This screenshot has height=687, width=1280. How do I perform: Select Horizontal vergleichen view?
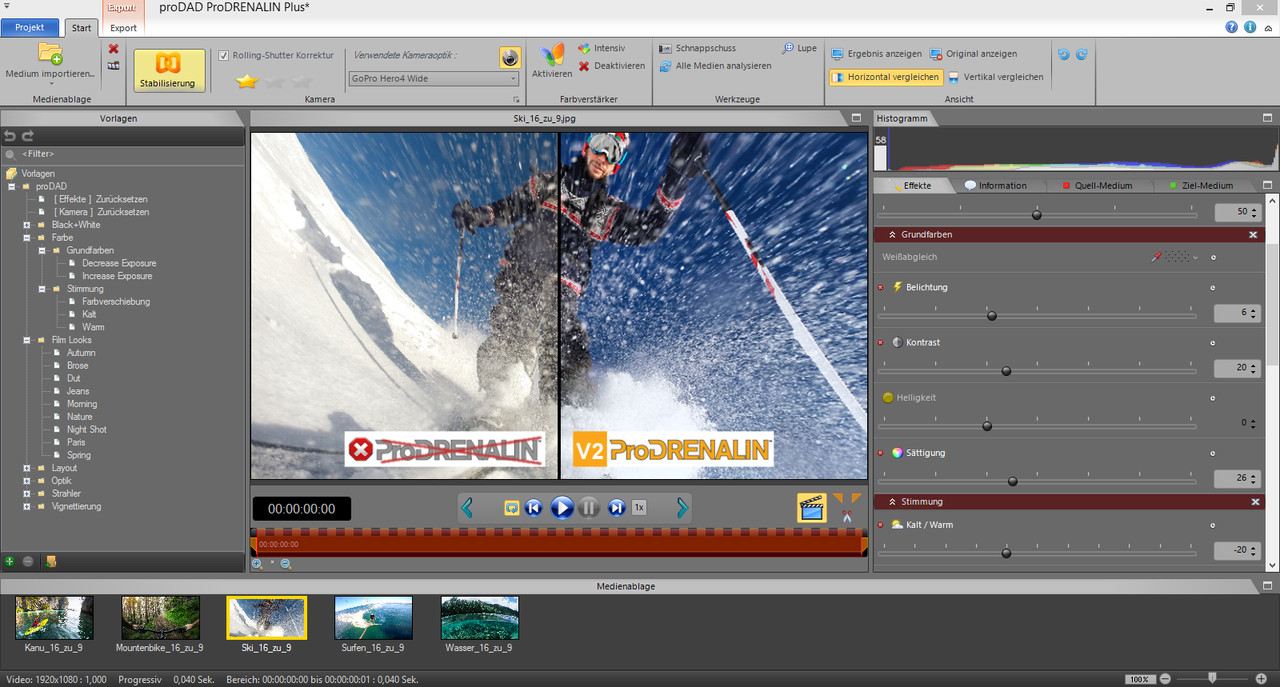886,76
